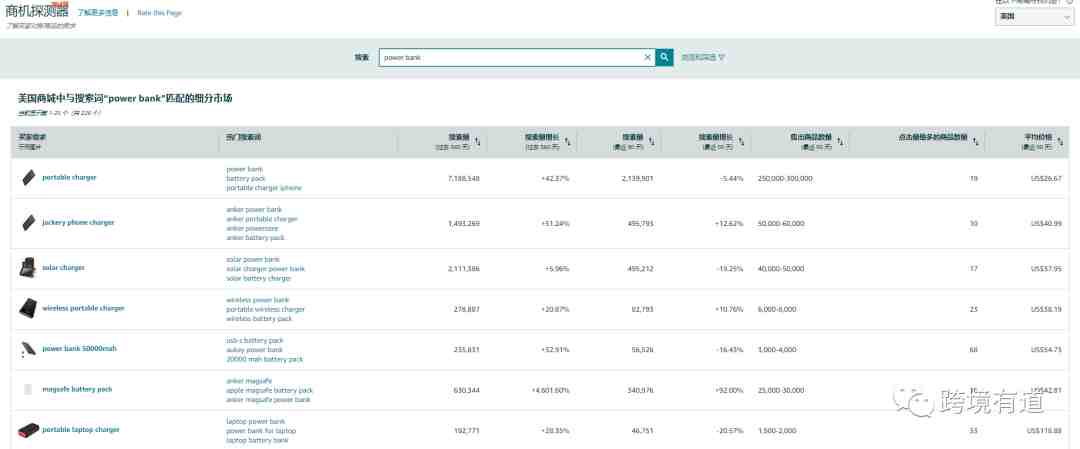Image resolution: width=1080 pixels, height=449 pixels.
Task: Select units sold range 25,000-30,000
Action: (781, 390)
